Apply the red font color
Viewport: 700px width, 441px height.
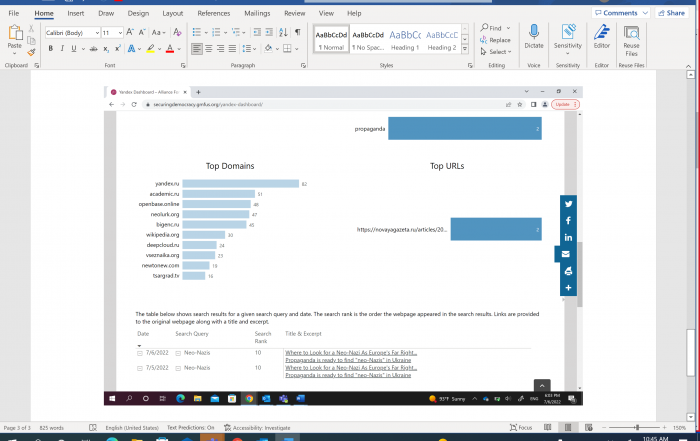click(x=170, y=49)
